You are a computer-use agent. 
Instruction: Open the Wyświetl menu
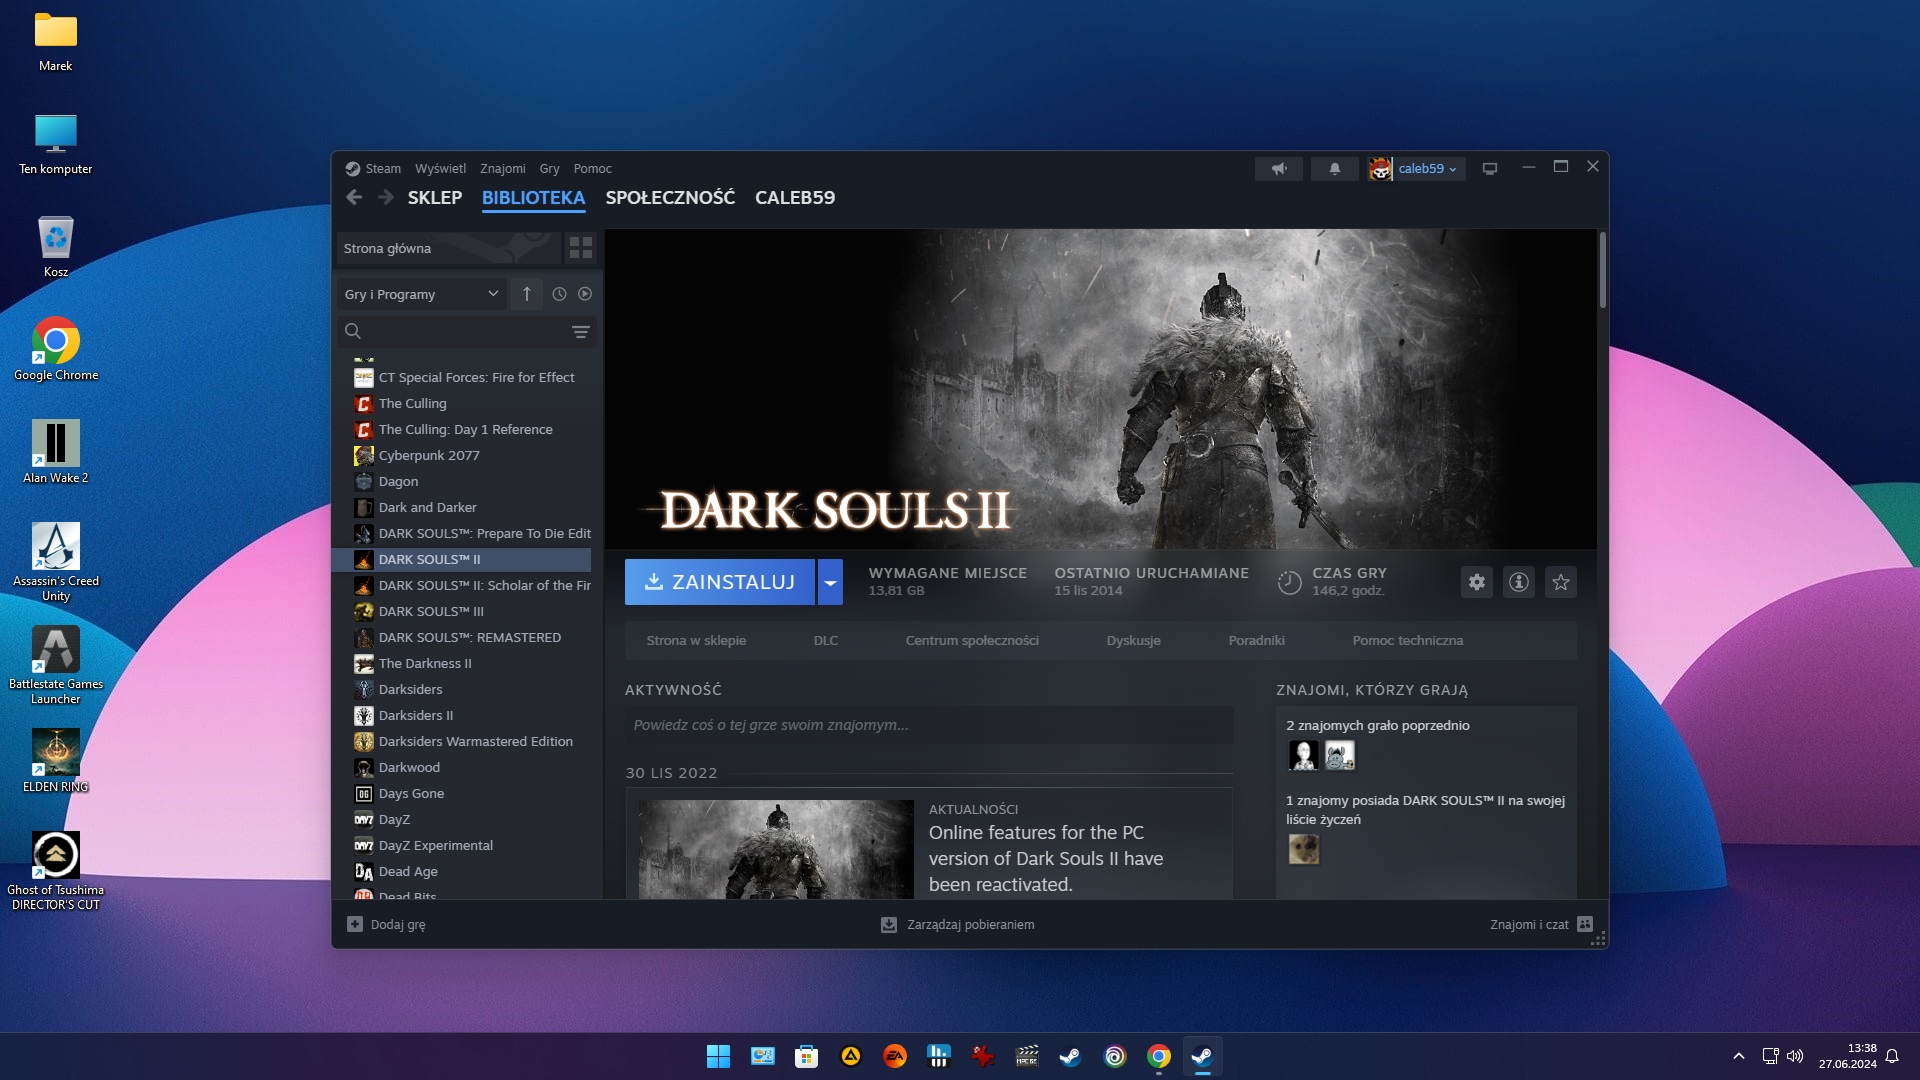pyautogui.click(x=440, y=169)
